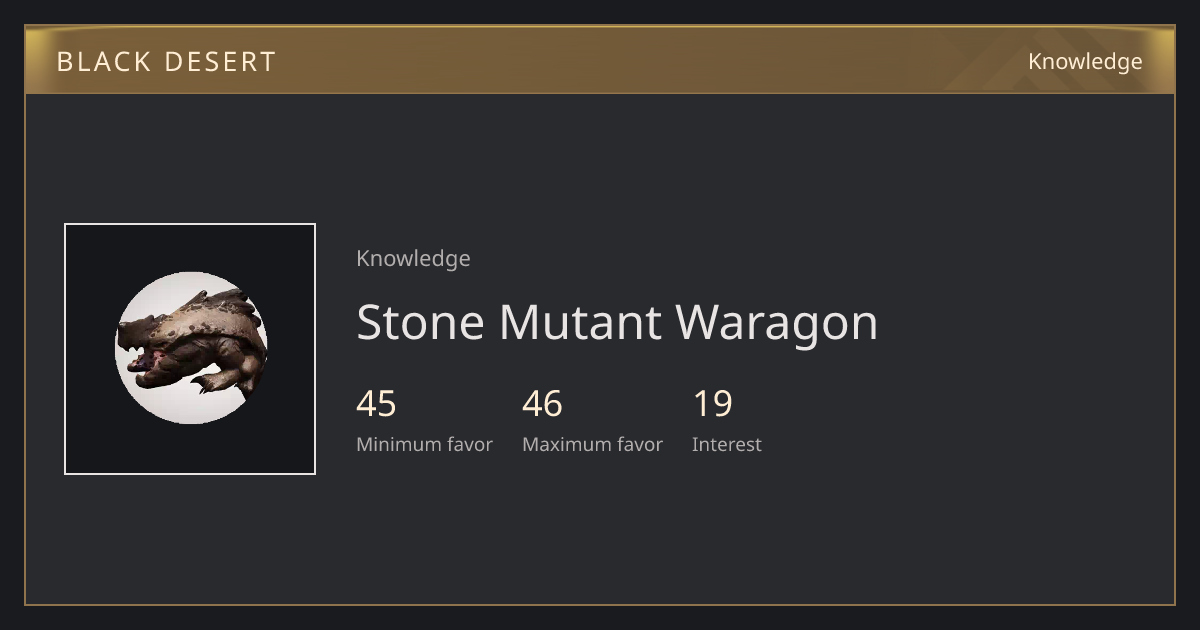
Task: Select the Stone Mutant Waragon title
Action: point(617,322)
